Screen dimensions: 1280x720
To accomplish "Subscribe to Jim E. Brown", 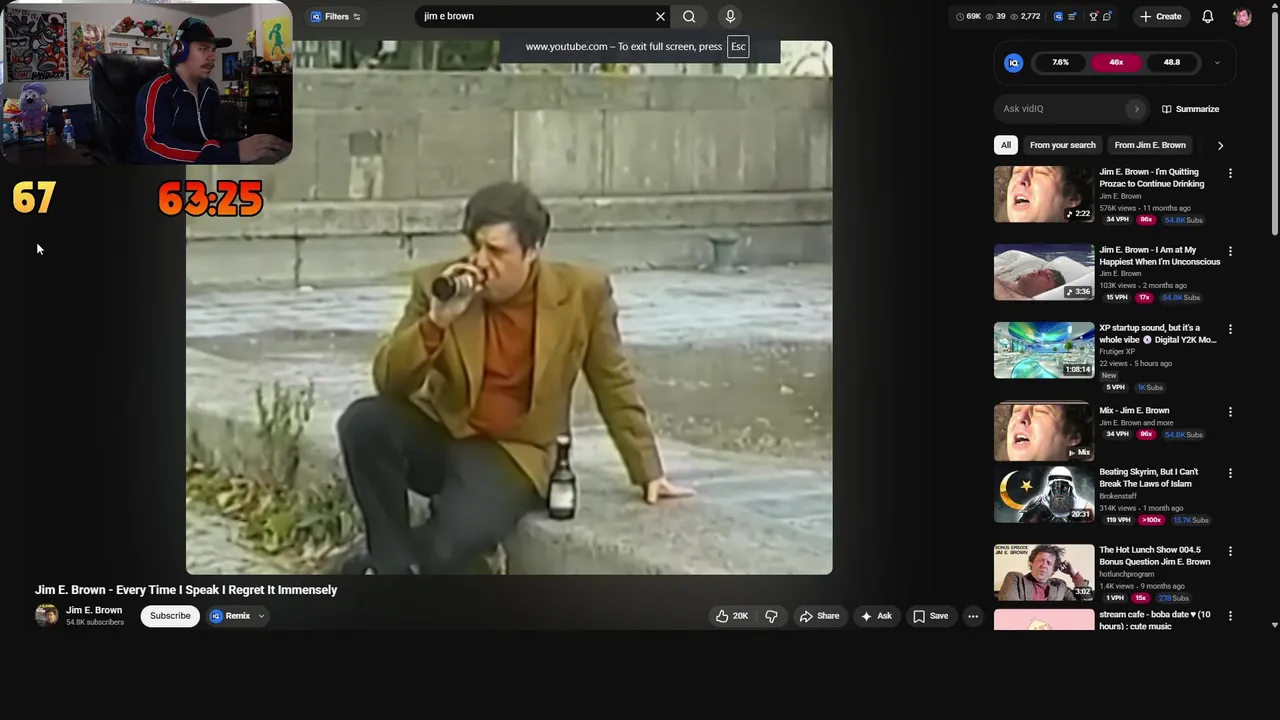I will (170, 616).
